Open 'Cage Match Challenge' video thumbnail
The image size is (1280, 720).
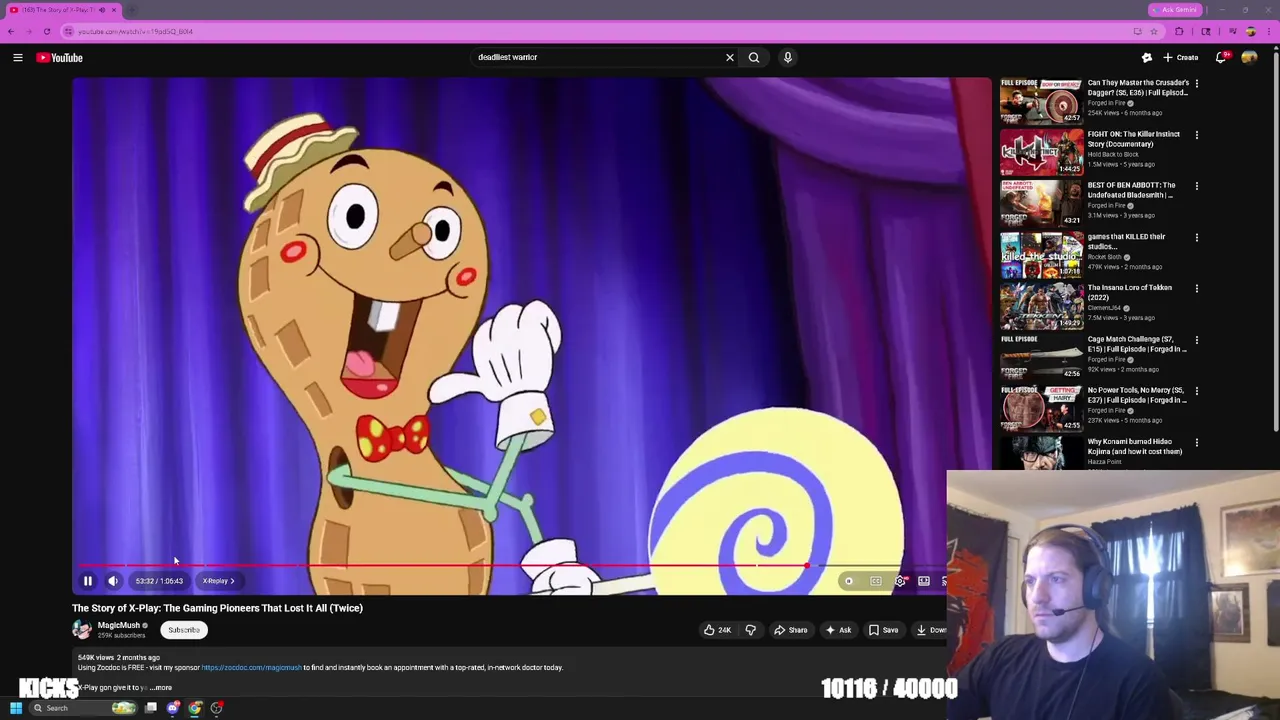(1041, 357)
